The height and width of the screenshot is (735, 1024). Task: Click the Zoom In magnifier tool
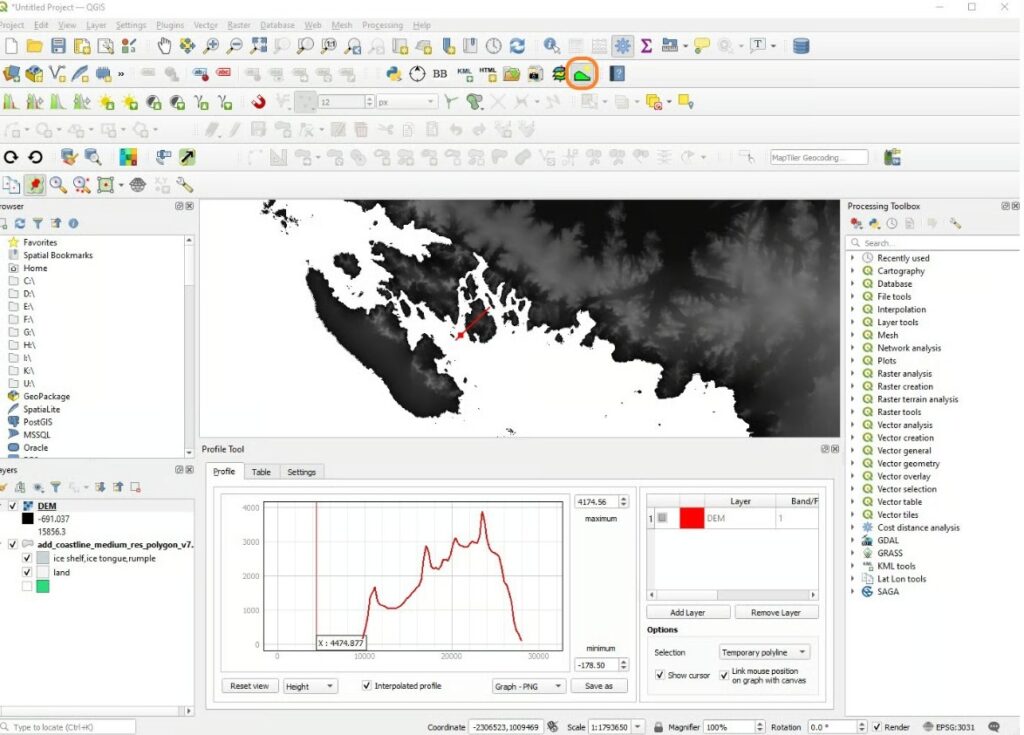coord(211,46)
